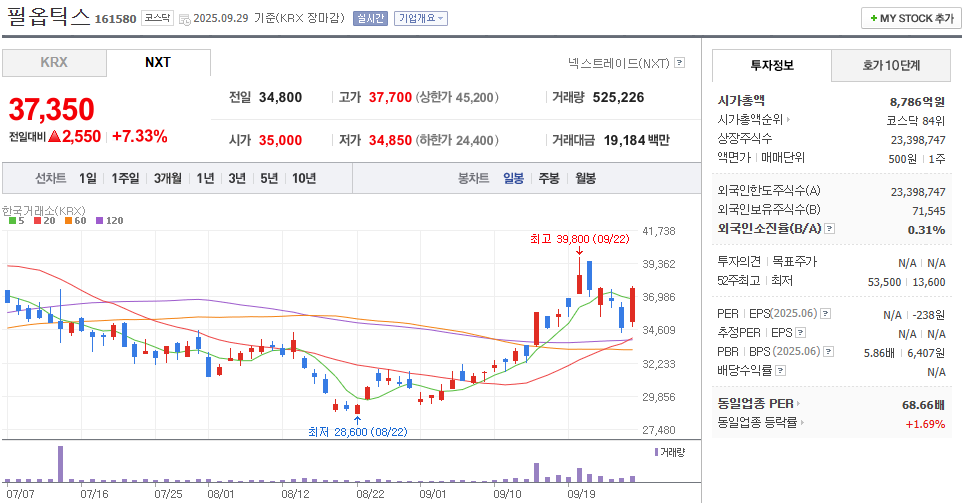Viewport: 967px width, 503px height.
Task: Click the 한국거래소(KRX) chart label
Action: pyautogui.click(x=44, y=211)
